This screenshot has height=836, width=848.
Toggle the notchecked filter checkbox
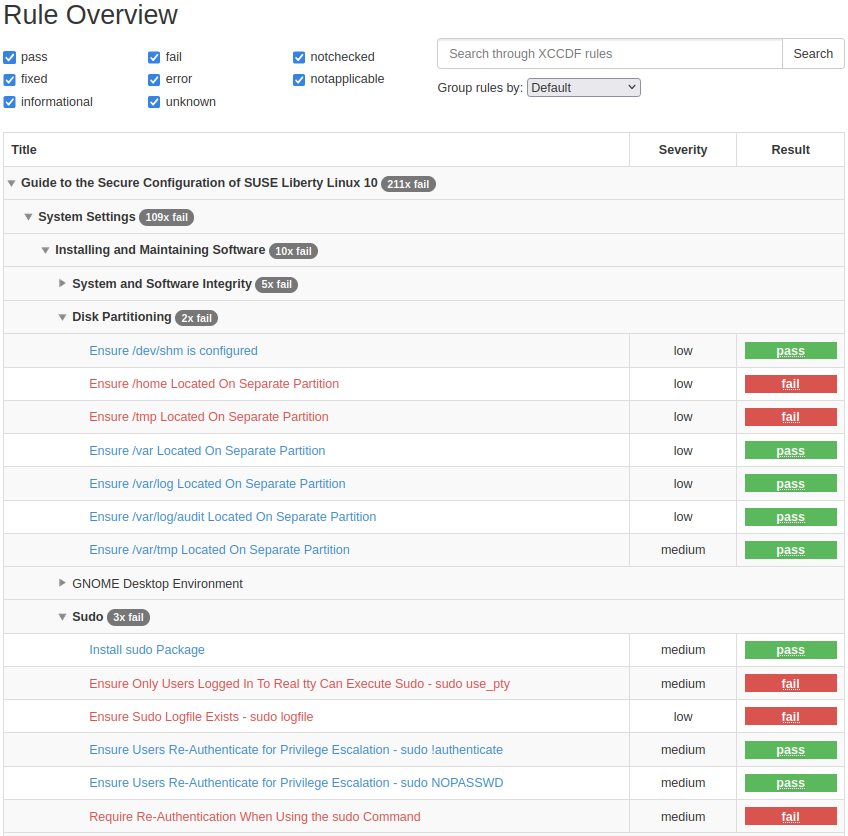coord(299,57)
